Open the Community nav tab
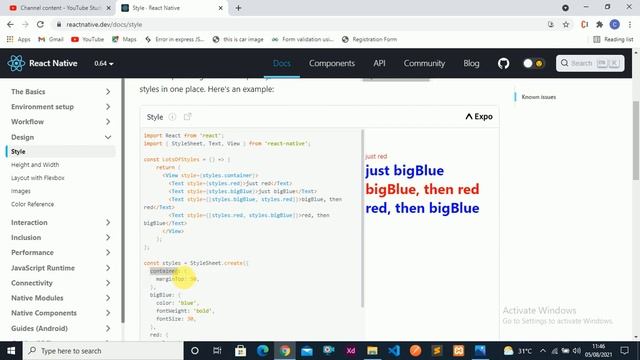This screenshot has width=640, height=360. pos(424,63)
